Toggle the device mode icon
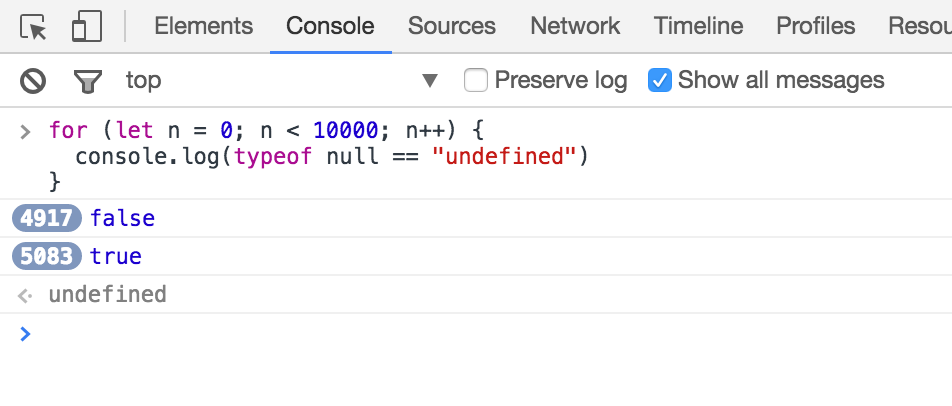The image size is (952, 406). [x=86, y=27]
